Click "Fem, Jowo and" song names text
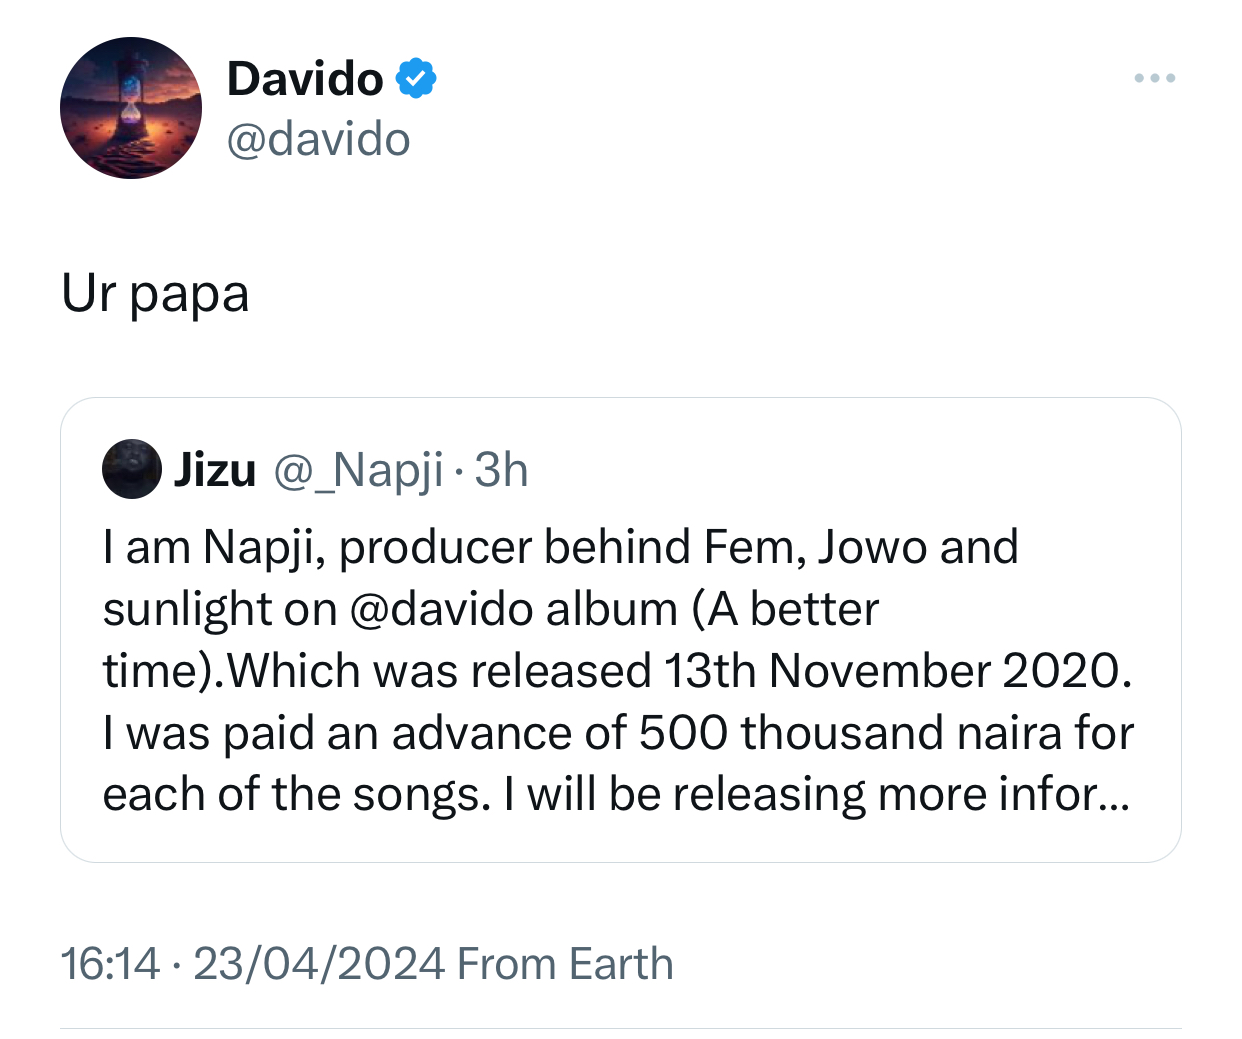The height and width of the screenshot is (1039, 1242). tap(860, 548)
